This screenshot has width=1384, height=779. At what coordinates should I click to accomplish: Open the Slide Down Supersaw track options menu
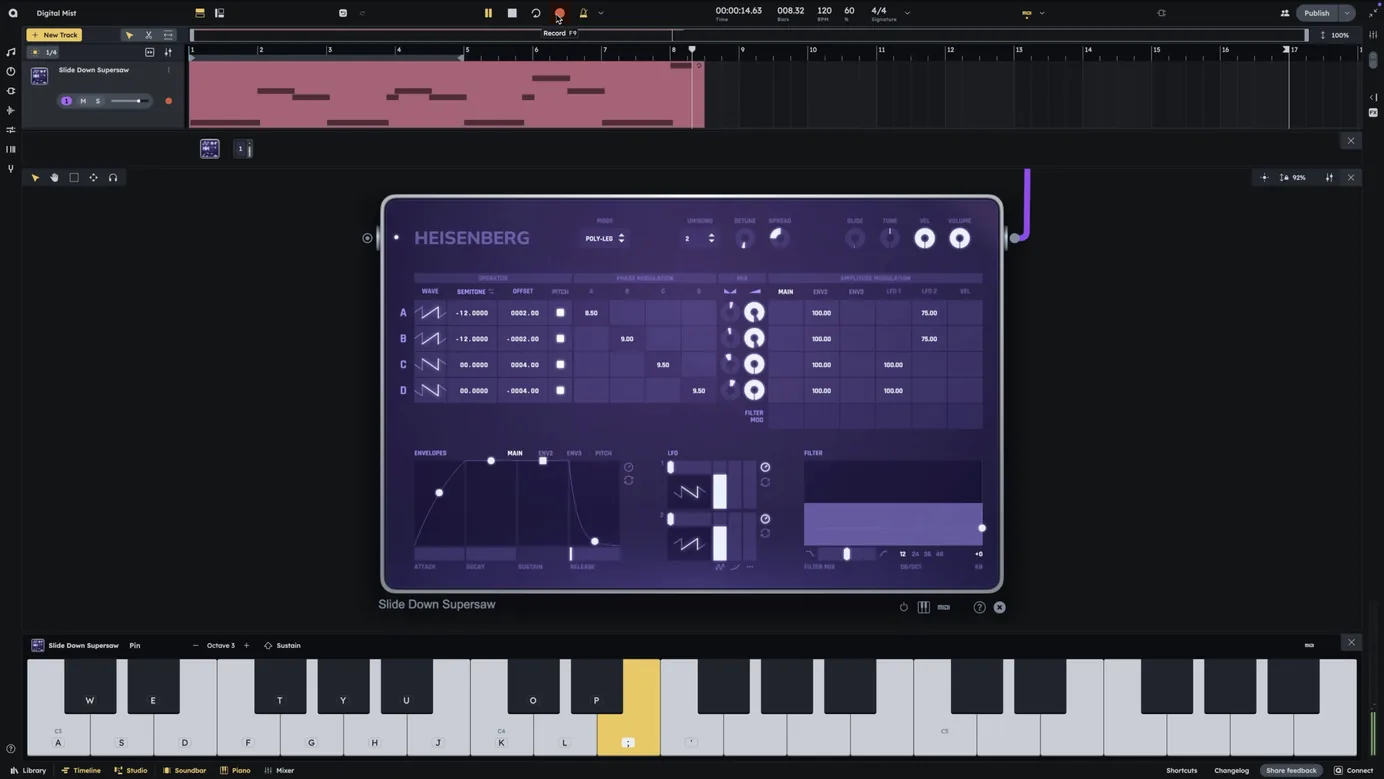168,70
